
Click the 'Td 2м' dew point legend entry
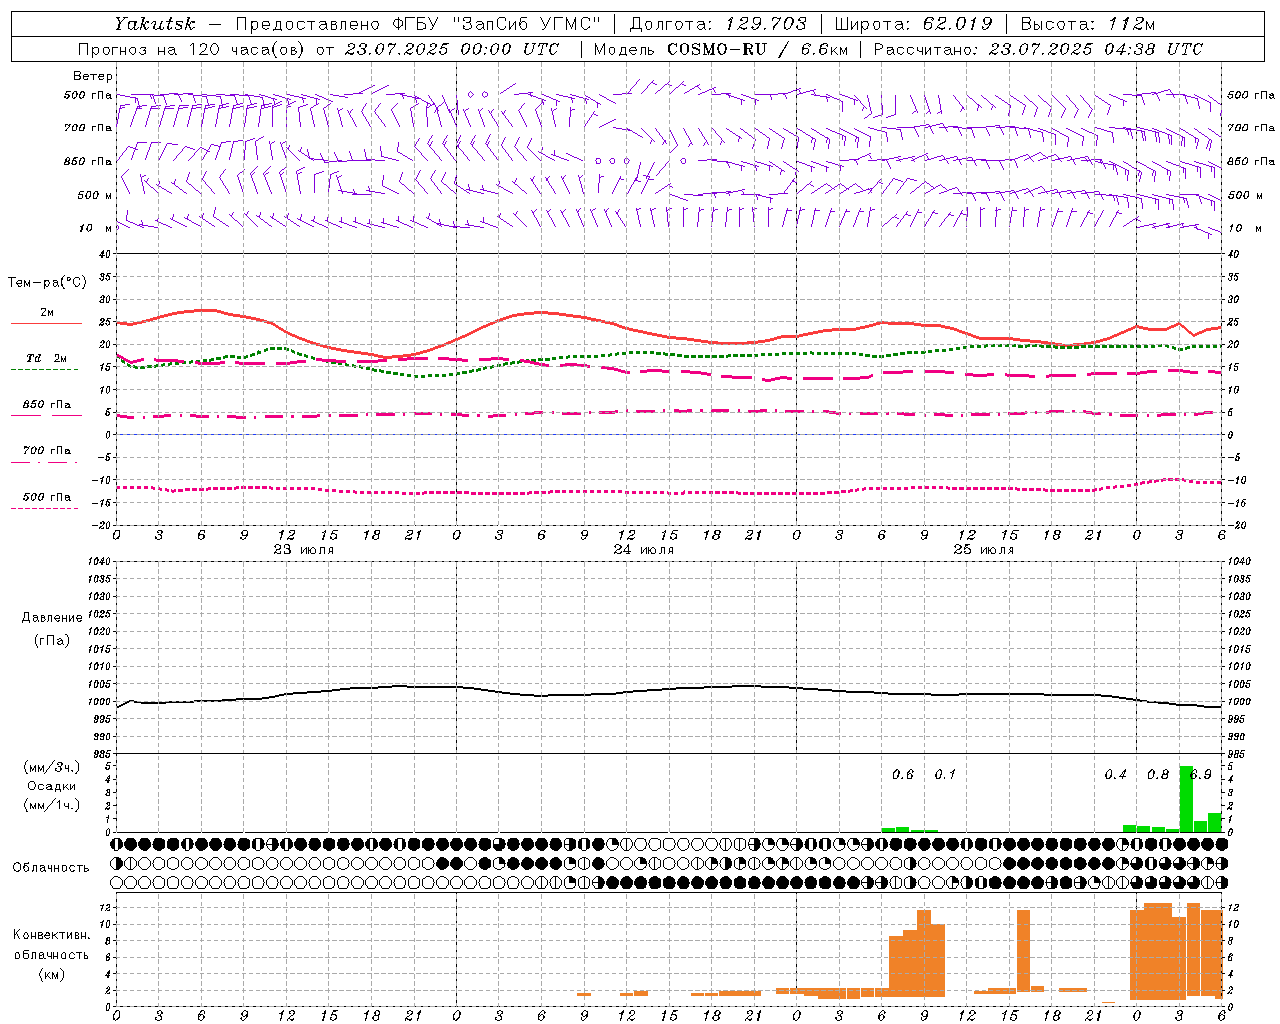point(47,358)
